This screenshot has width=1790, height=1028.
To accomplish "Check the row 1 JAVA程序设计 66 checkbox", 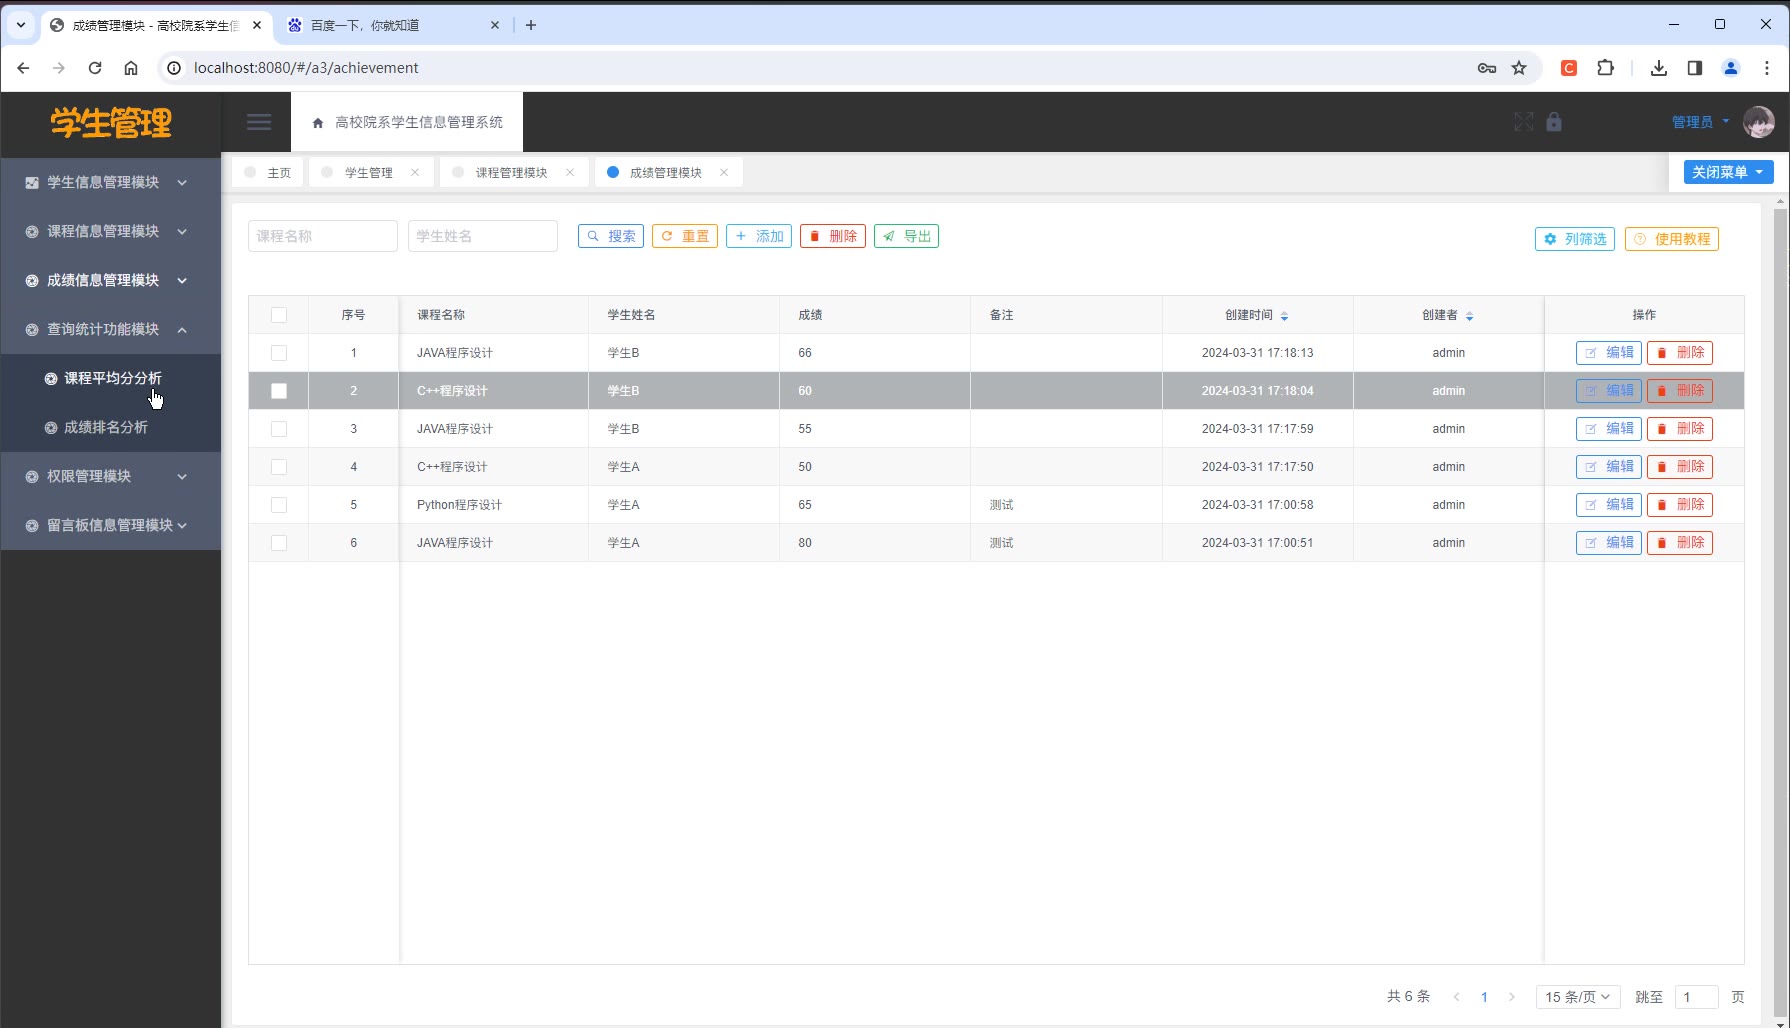I will (x=279, y=353).
